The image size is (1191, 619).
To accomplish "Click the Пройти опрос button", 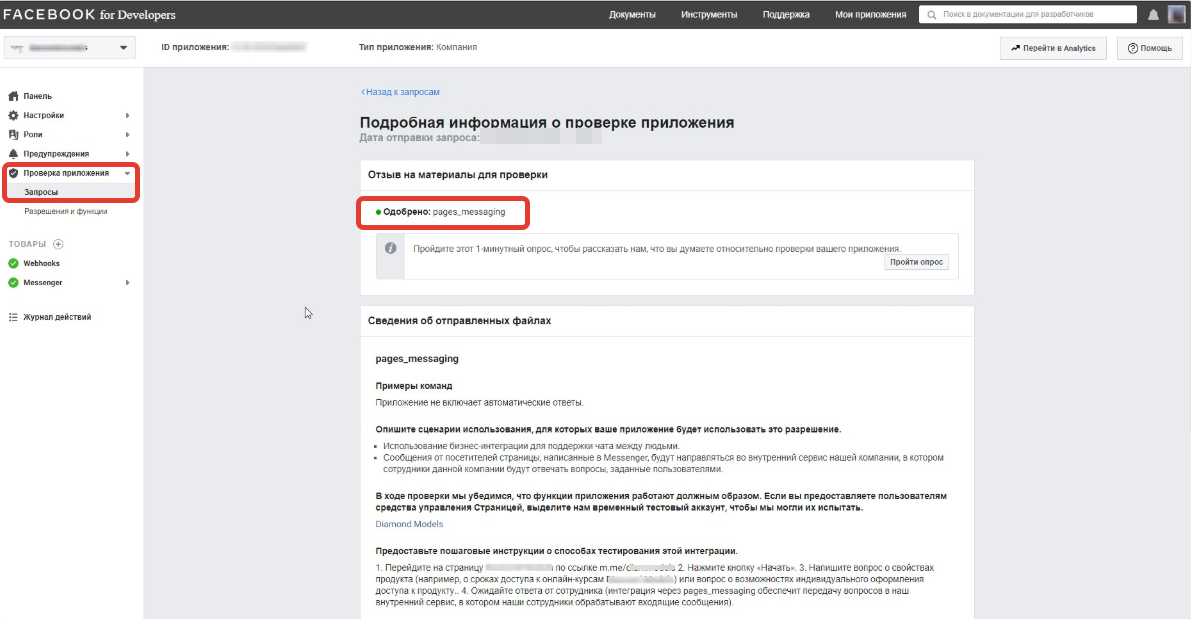I will click(916, 262).
